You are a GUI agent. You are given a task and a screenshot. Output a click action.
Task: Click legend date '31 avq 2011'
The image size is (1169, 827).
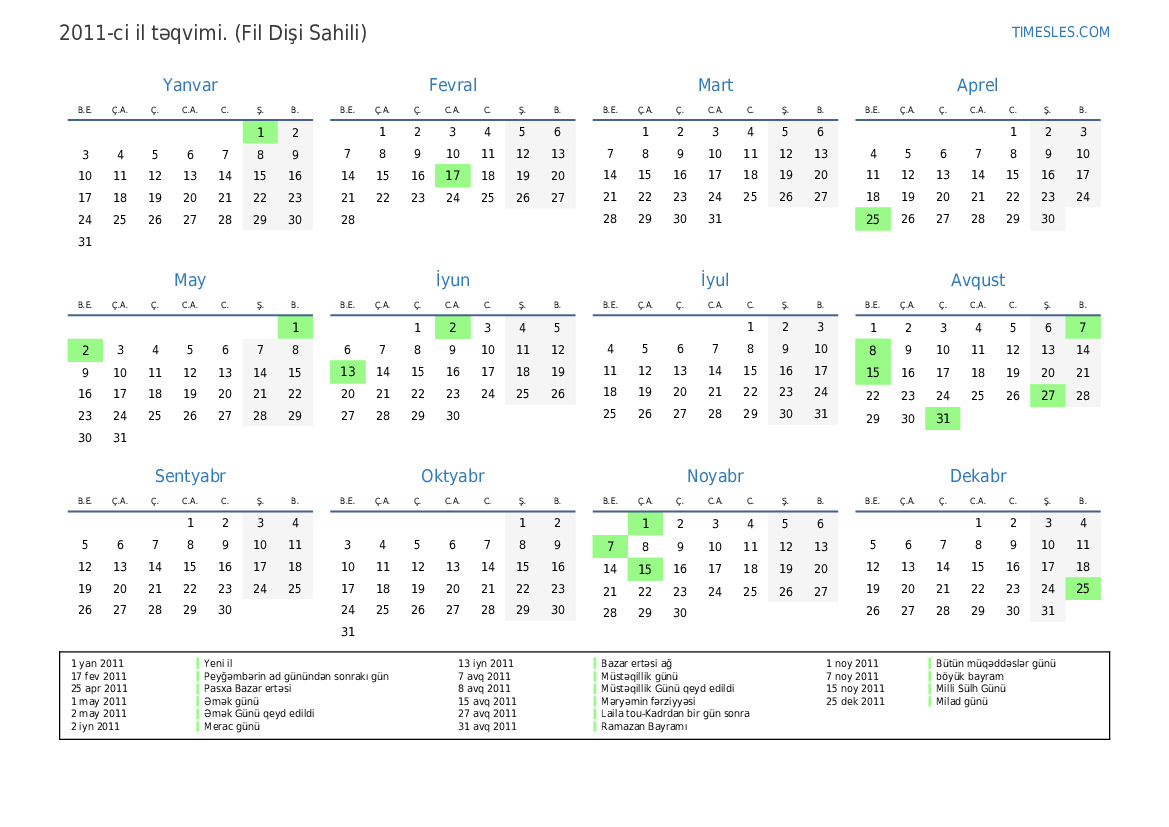click(487, 726)
